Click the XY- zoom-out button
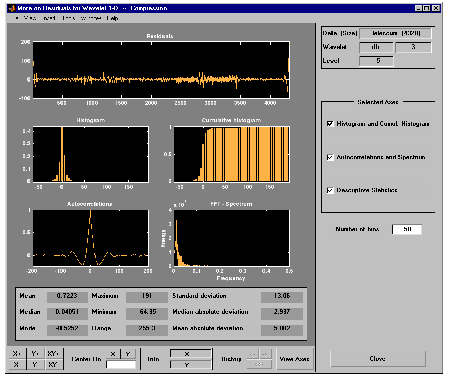Screen dimensions: 449x376 coord(53,364)
